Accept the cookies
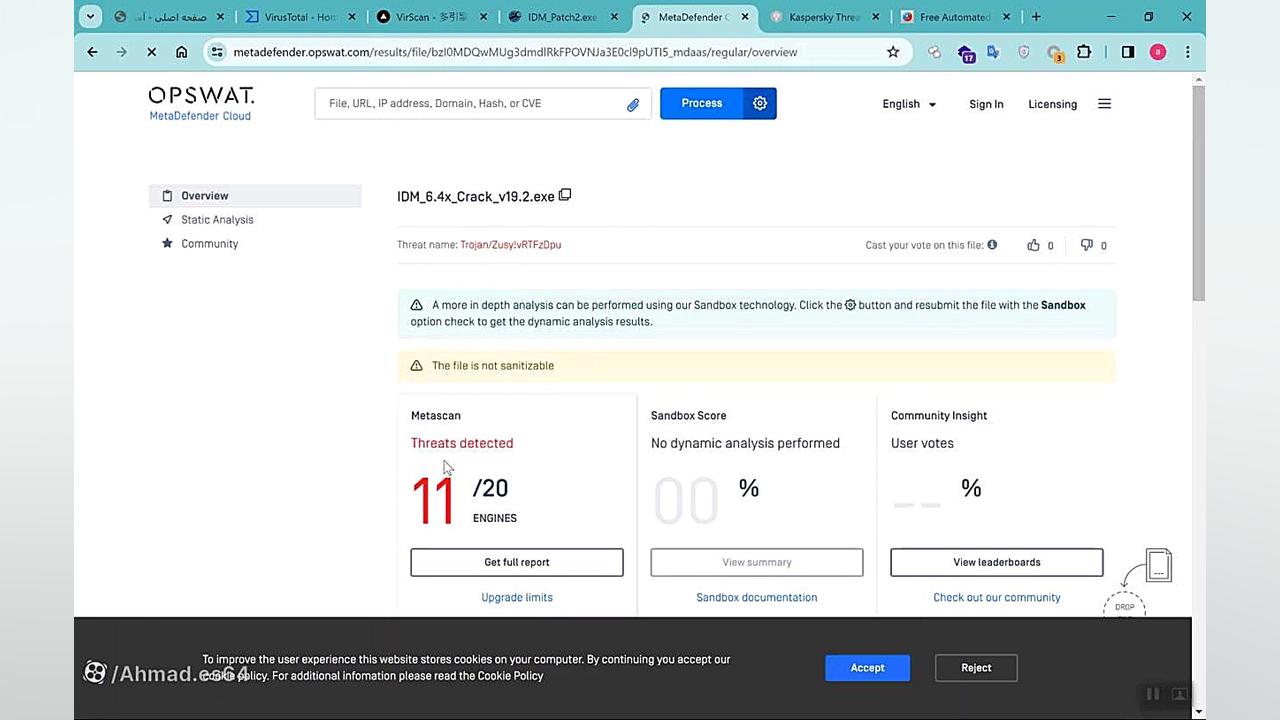This screenshot has height=720, width=1280. pos(867,668)
